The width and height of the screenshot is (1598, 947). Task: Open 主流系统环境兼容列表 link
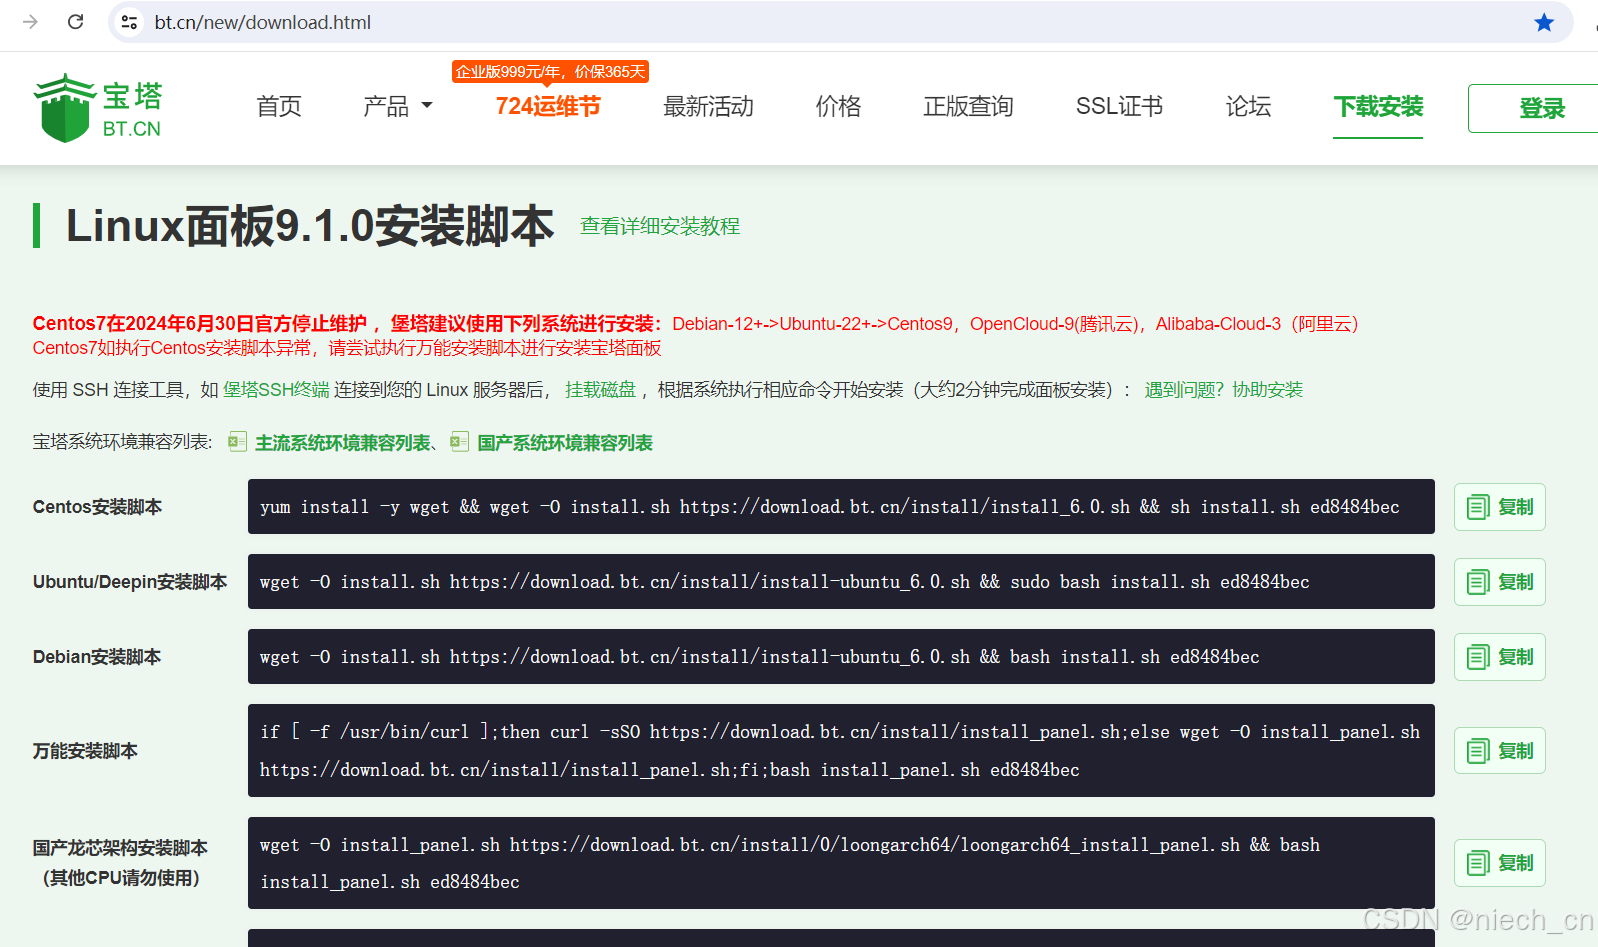[343, 443]
